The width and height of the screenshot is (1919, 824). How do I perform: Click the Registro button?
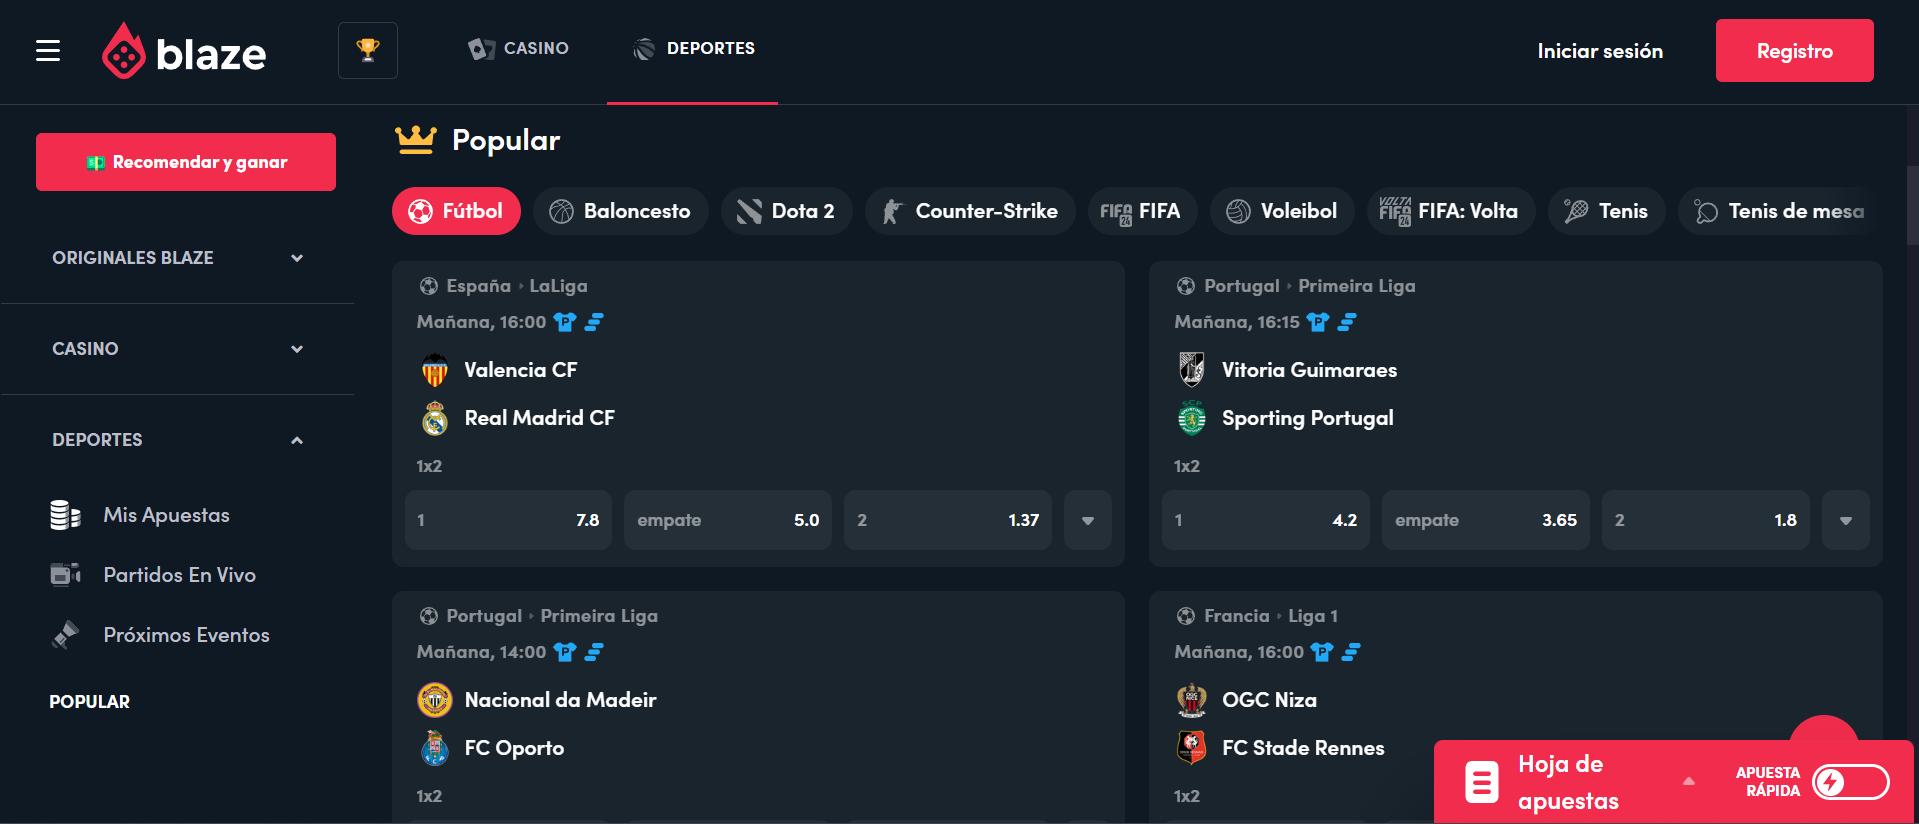(x=1794, y=51)
